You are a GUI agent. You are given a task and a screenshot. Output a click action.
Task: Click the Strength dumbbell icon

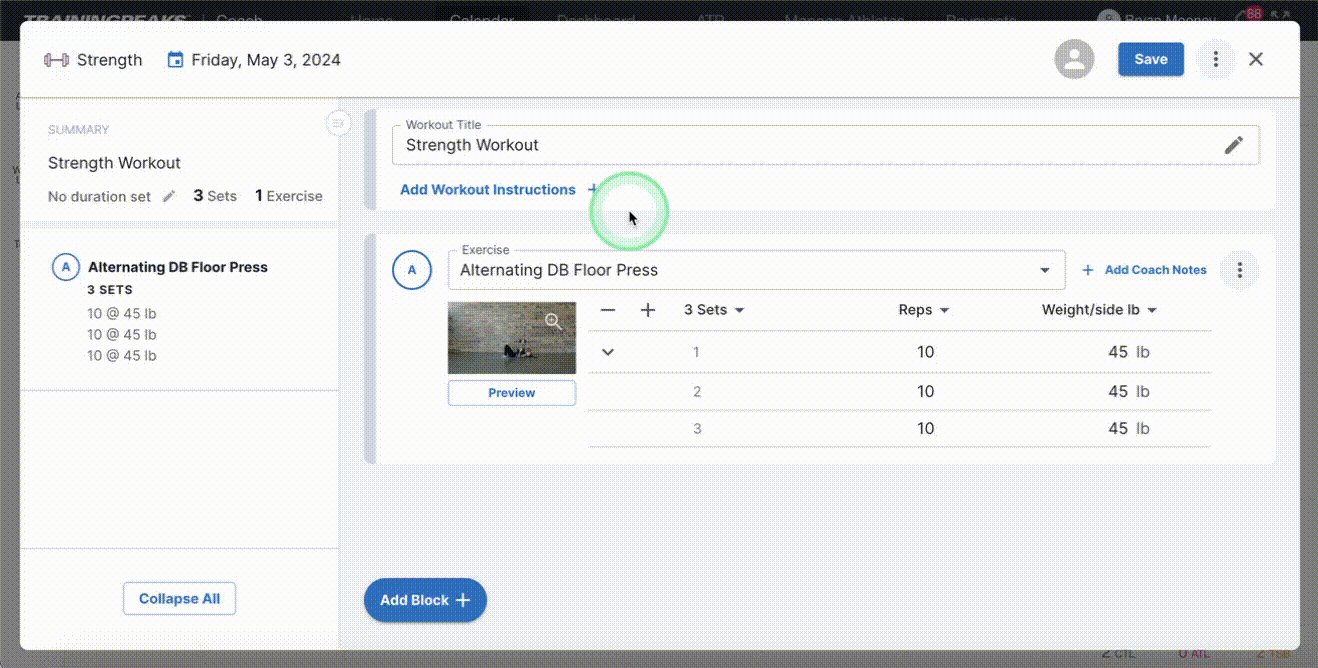pyautogui.click(x=55, y=59)
